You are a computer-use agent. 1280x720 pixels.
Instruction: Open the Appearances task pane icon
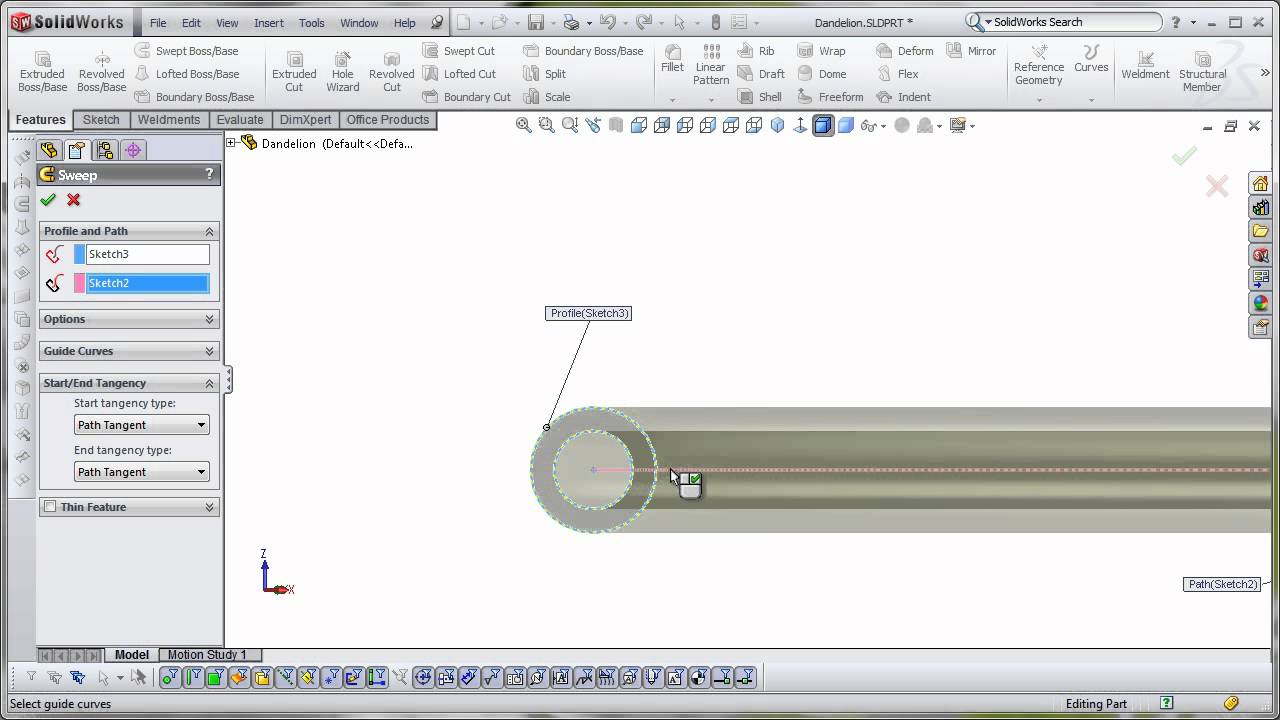point(1260,303)
